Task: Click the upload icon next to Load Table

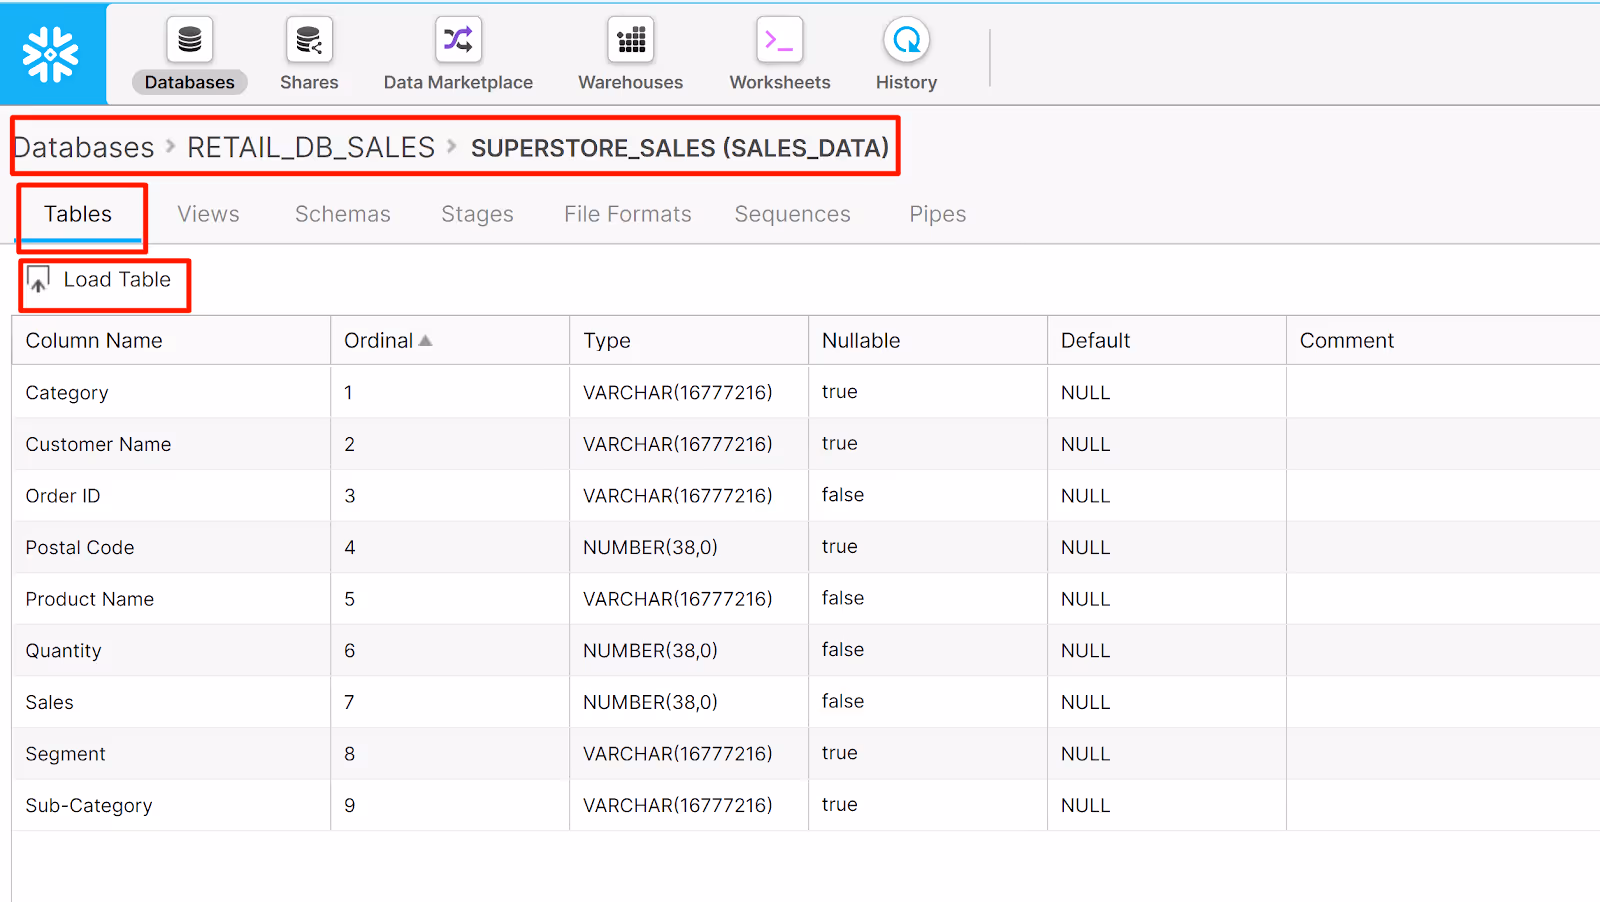Action: 38,279
